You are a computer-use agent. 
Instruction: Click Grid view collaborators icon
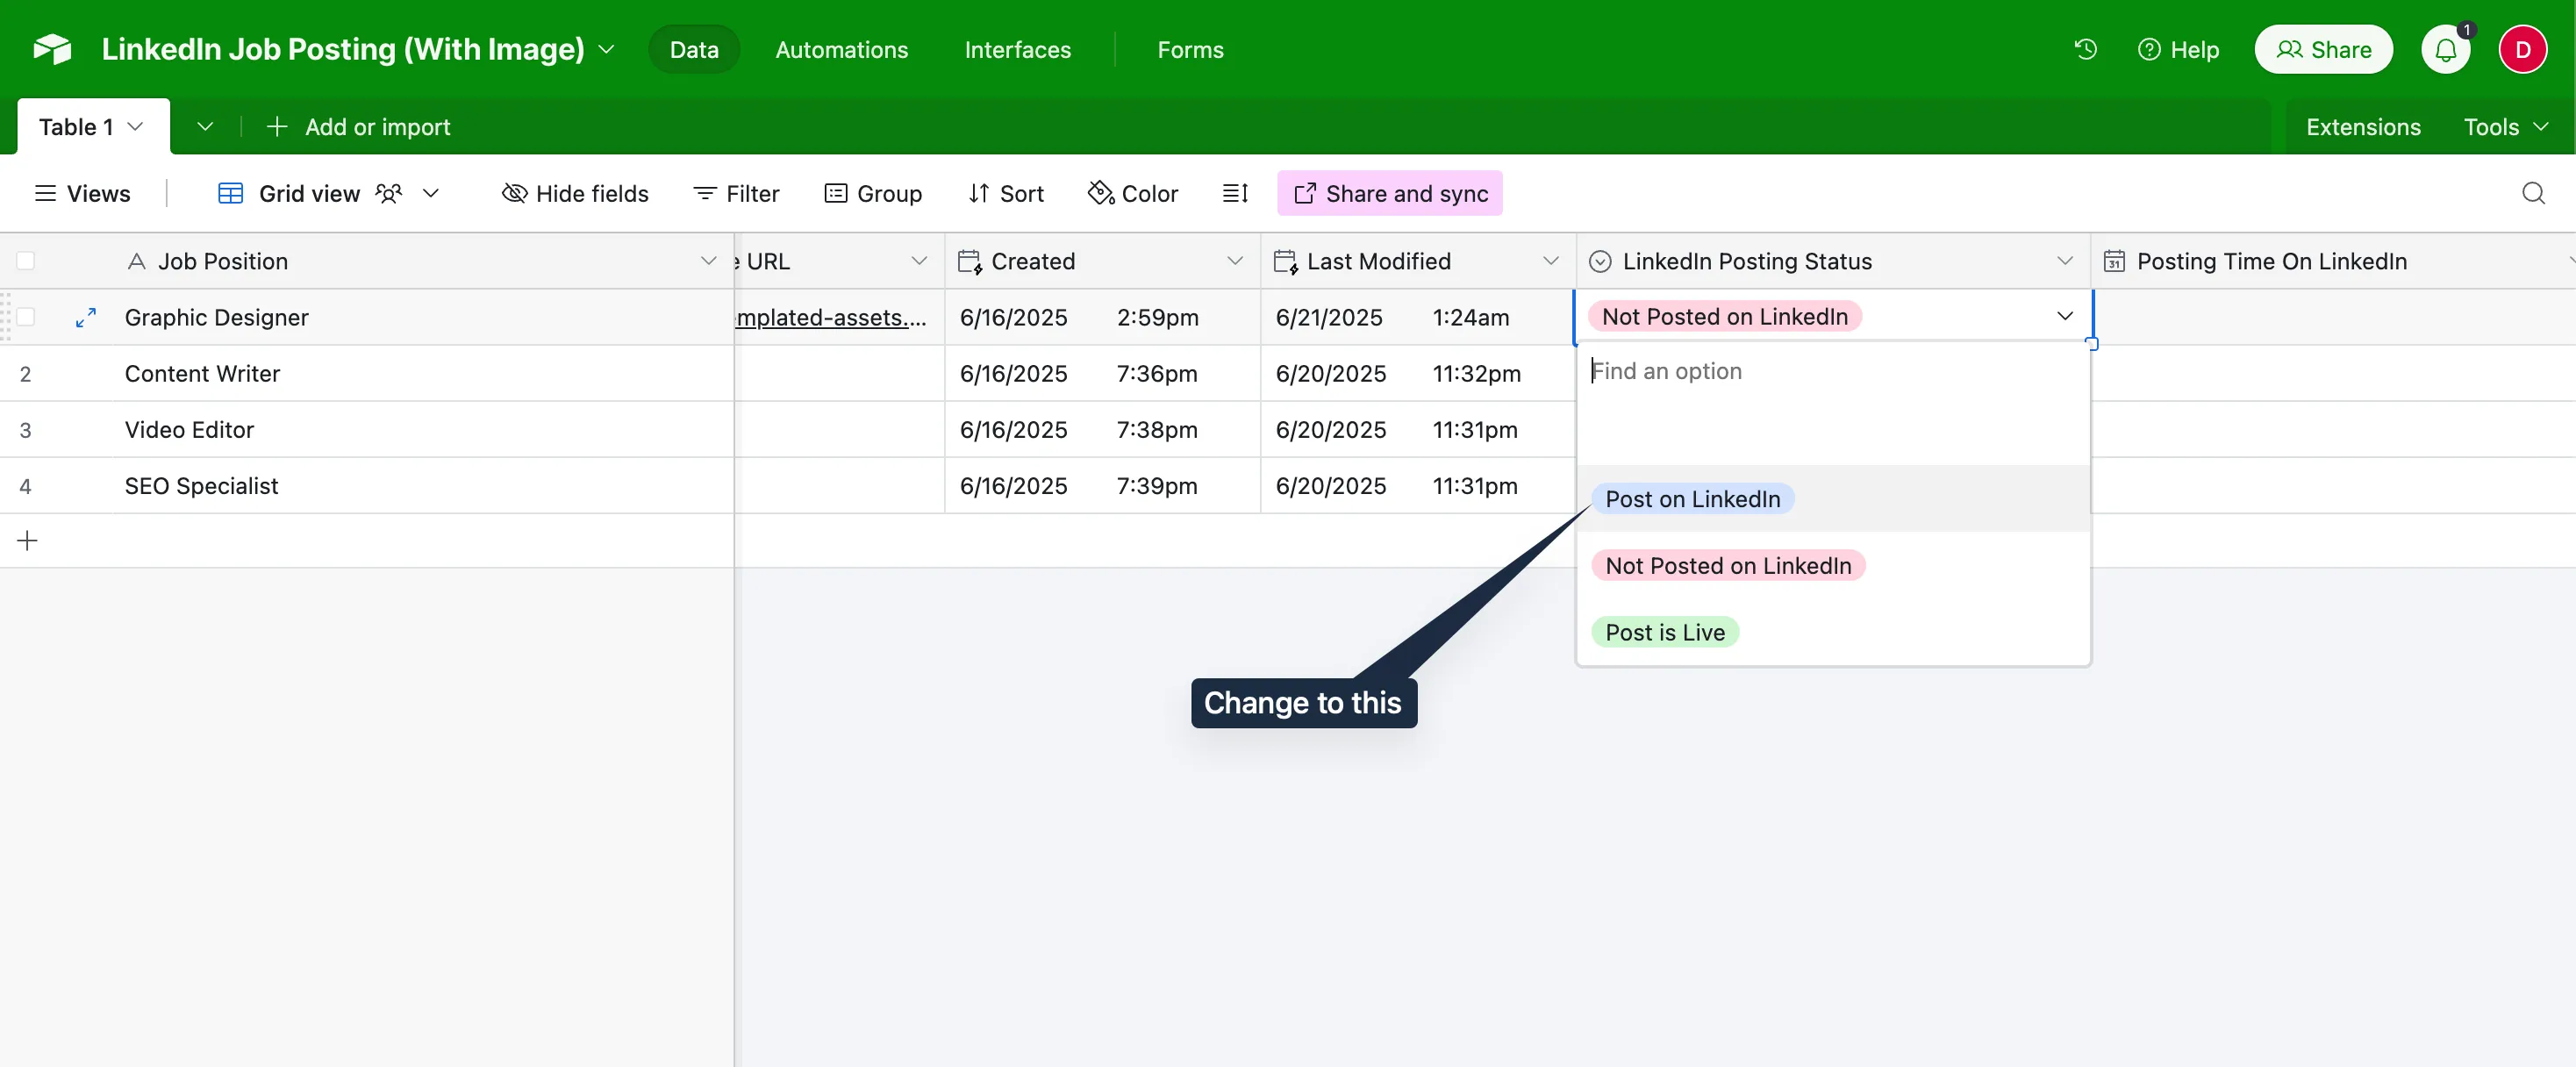click(x=389, y=193)
